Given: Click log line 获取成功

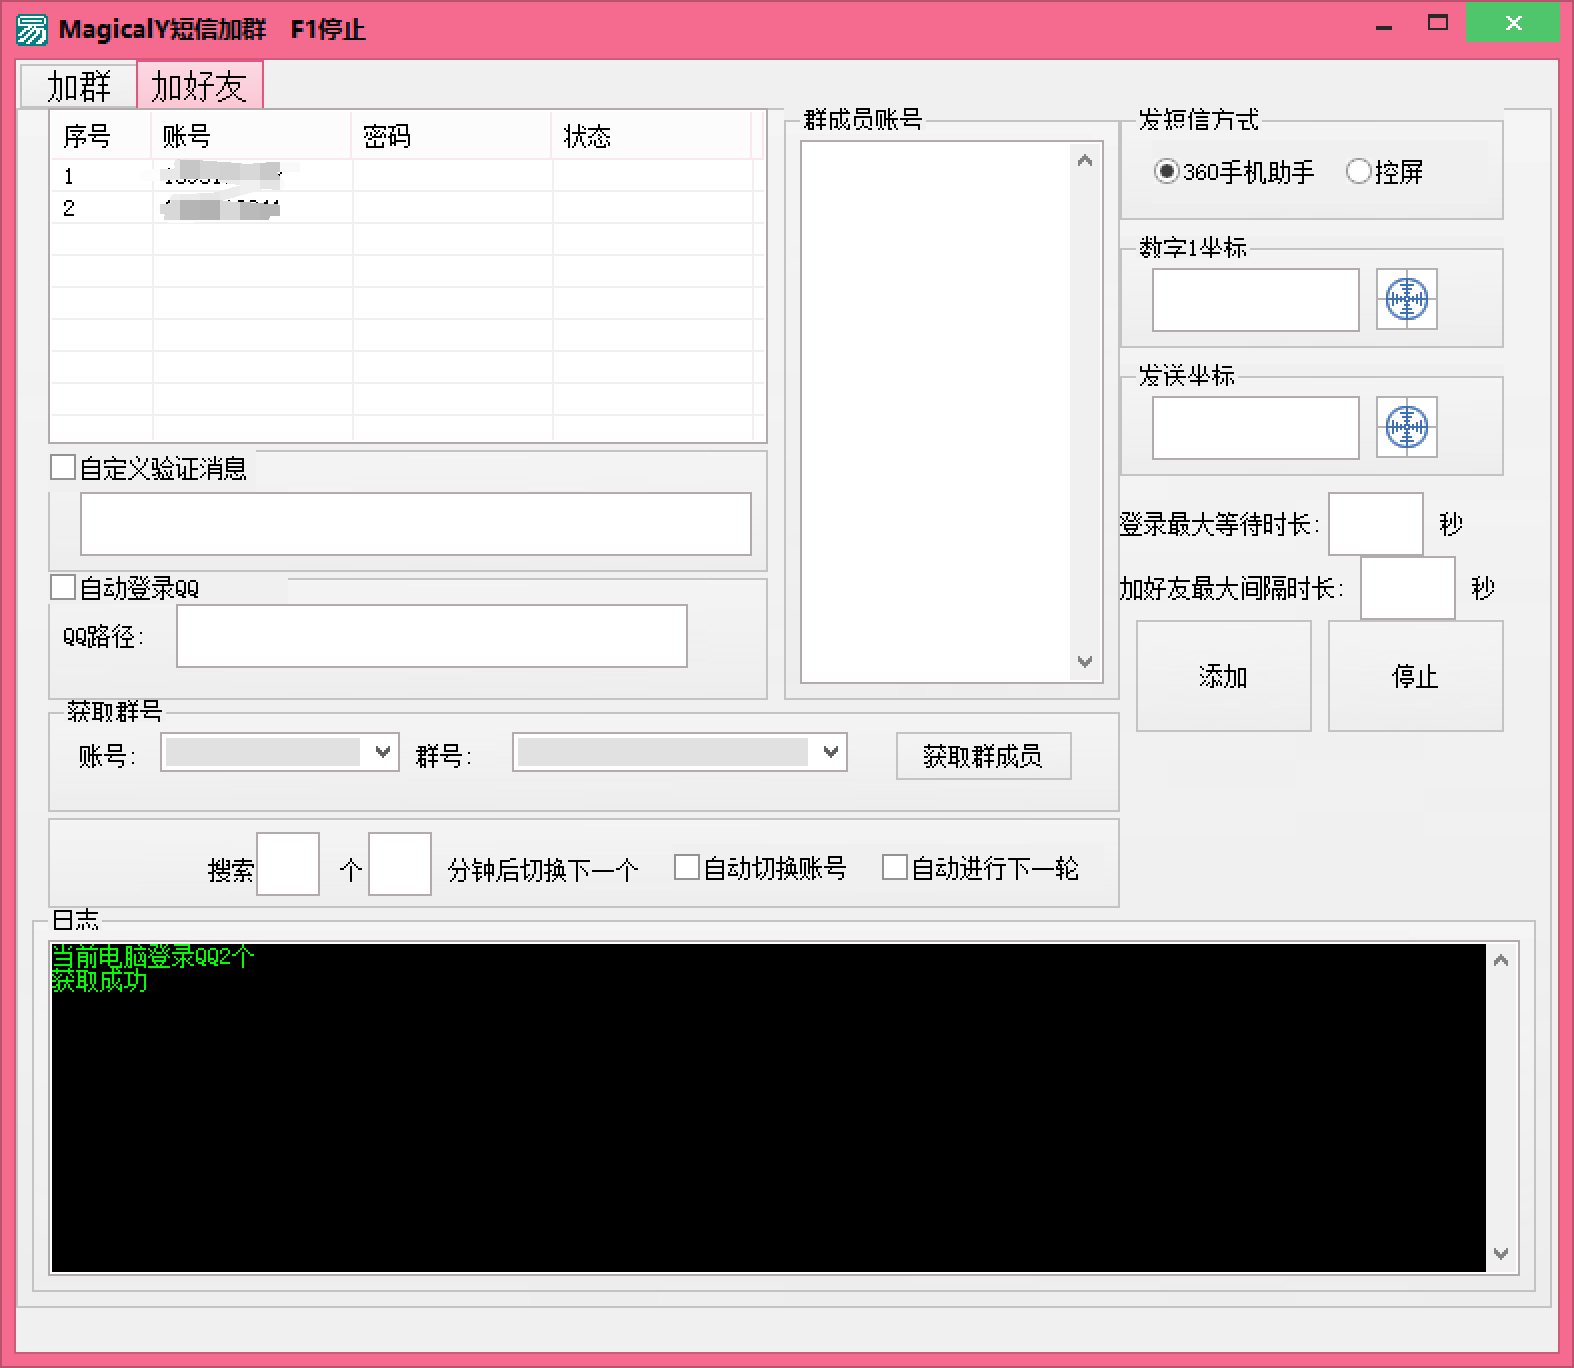Looking at the screenshot, I should [99, 980].
